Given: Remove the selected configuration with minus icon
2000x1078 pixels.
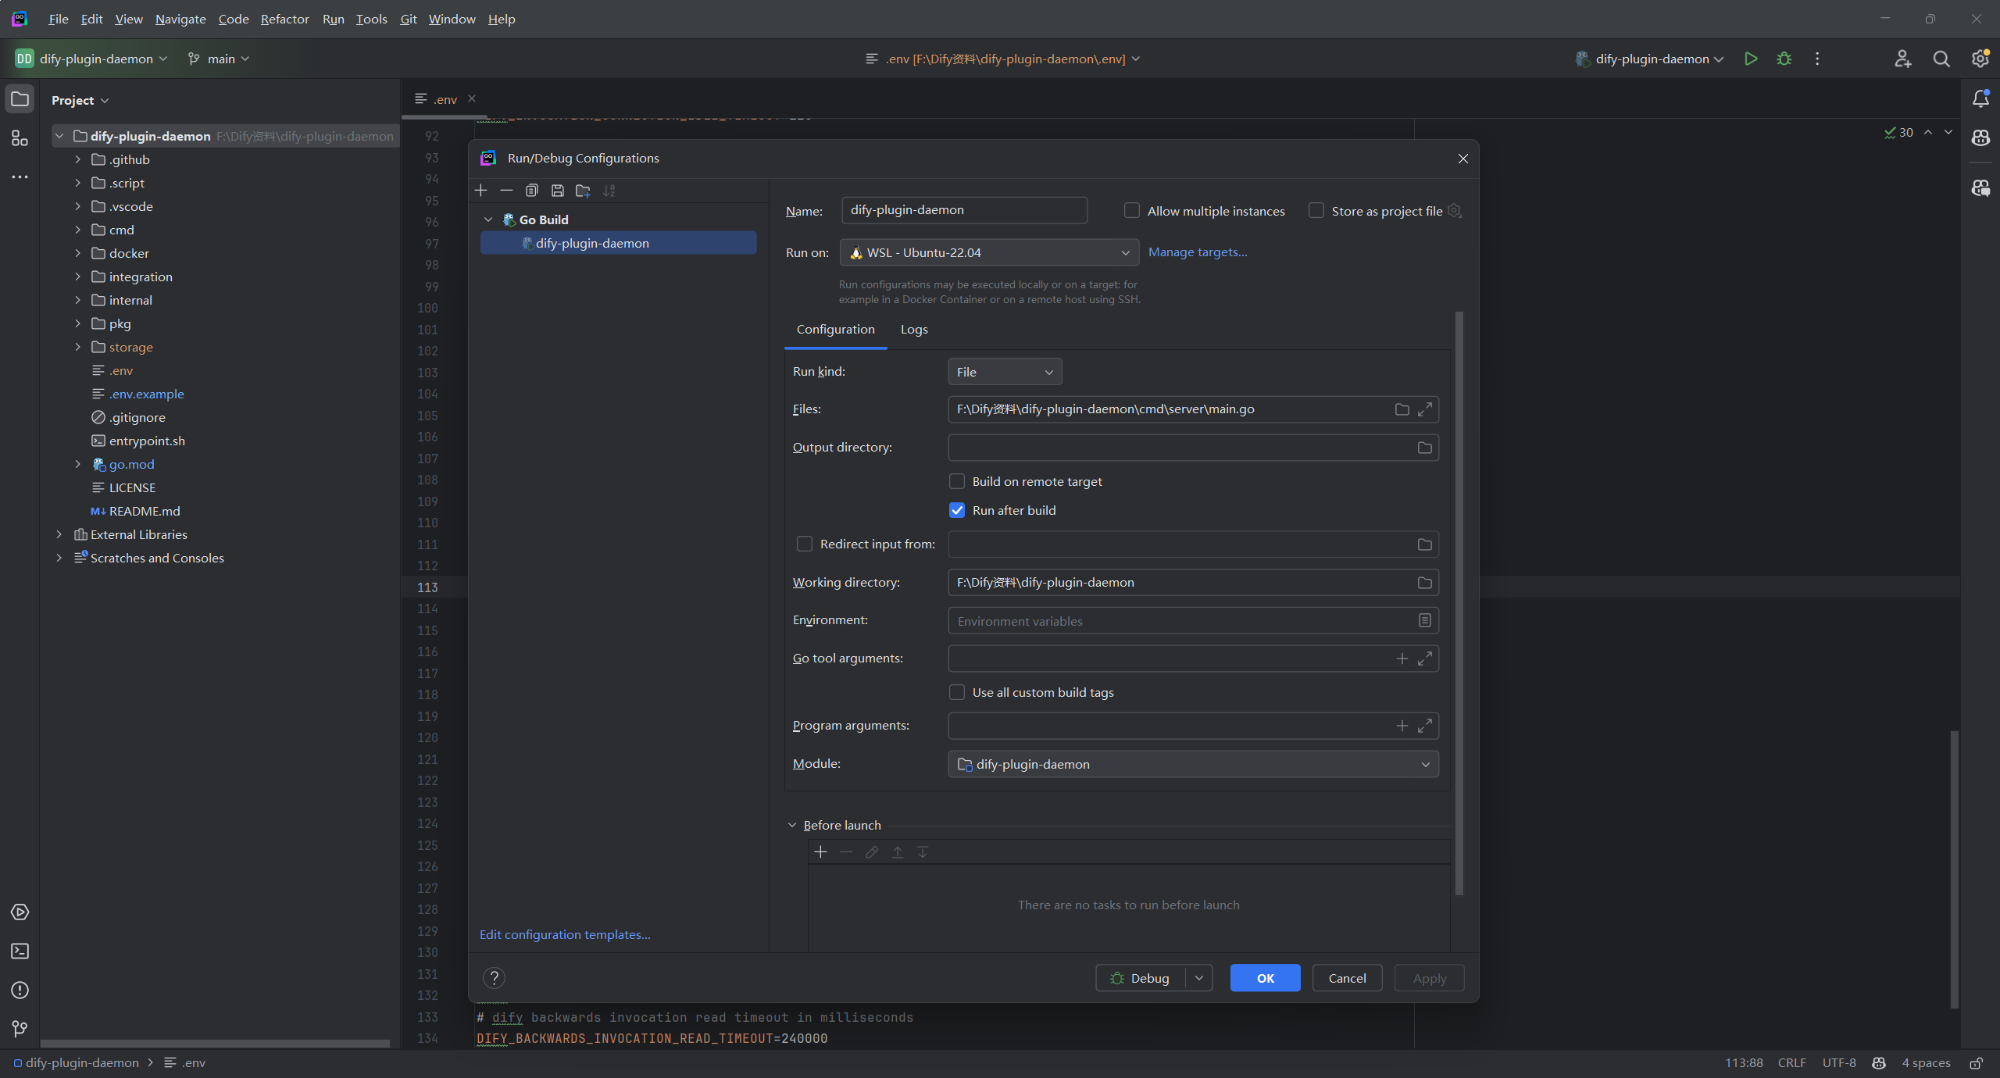Looking at the screenshot, I should coord(506,190).
